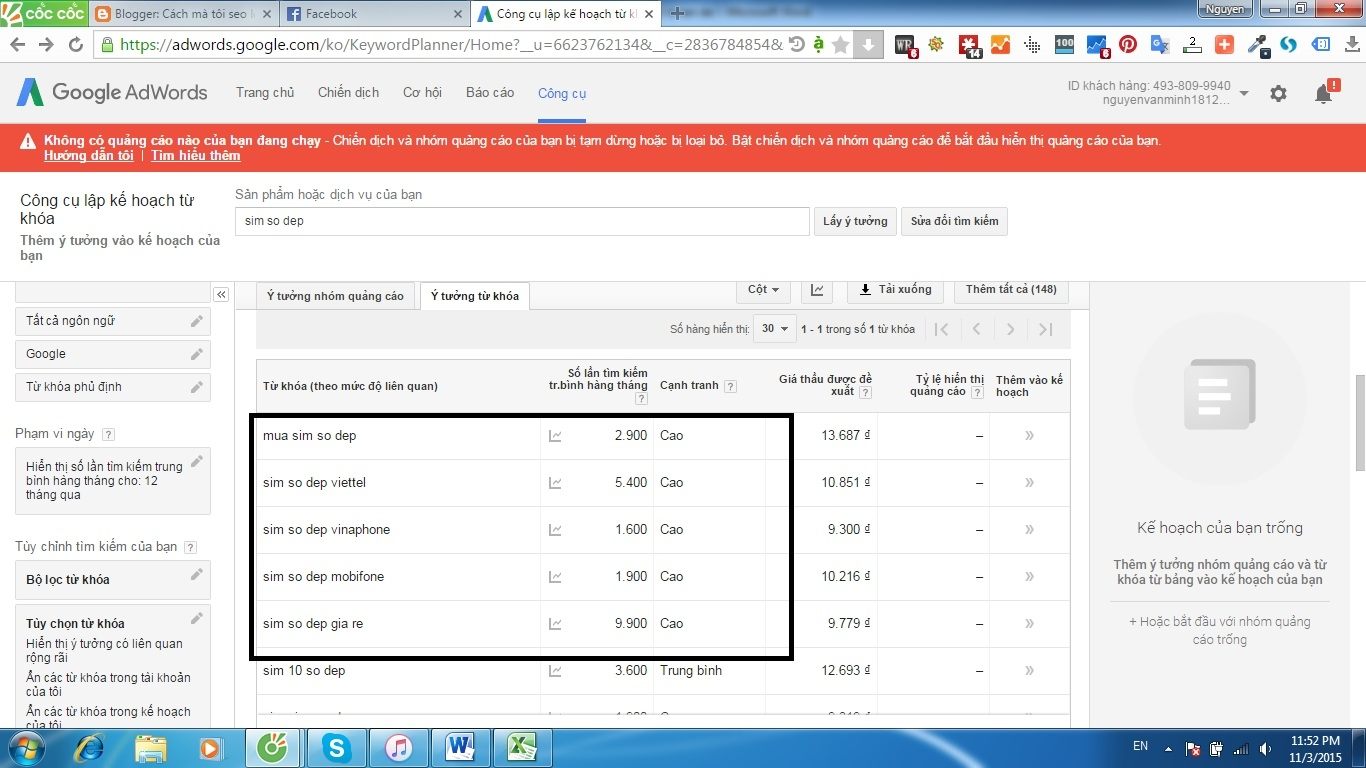
Task: Open the AdWords notifications bell
Action: 1323,93
